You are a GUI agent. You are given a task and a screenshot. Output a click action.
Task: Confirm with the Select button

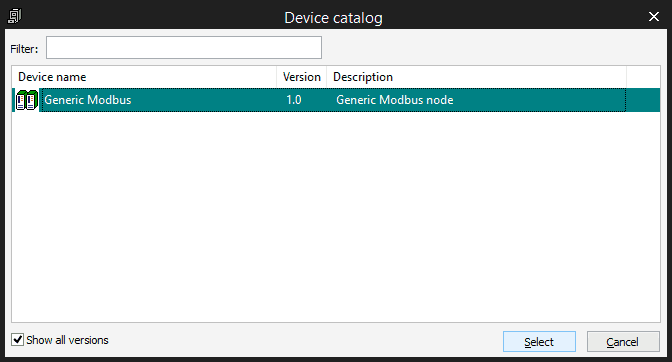coord(539,341)
